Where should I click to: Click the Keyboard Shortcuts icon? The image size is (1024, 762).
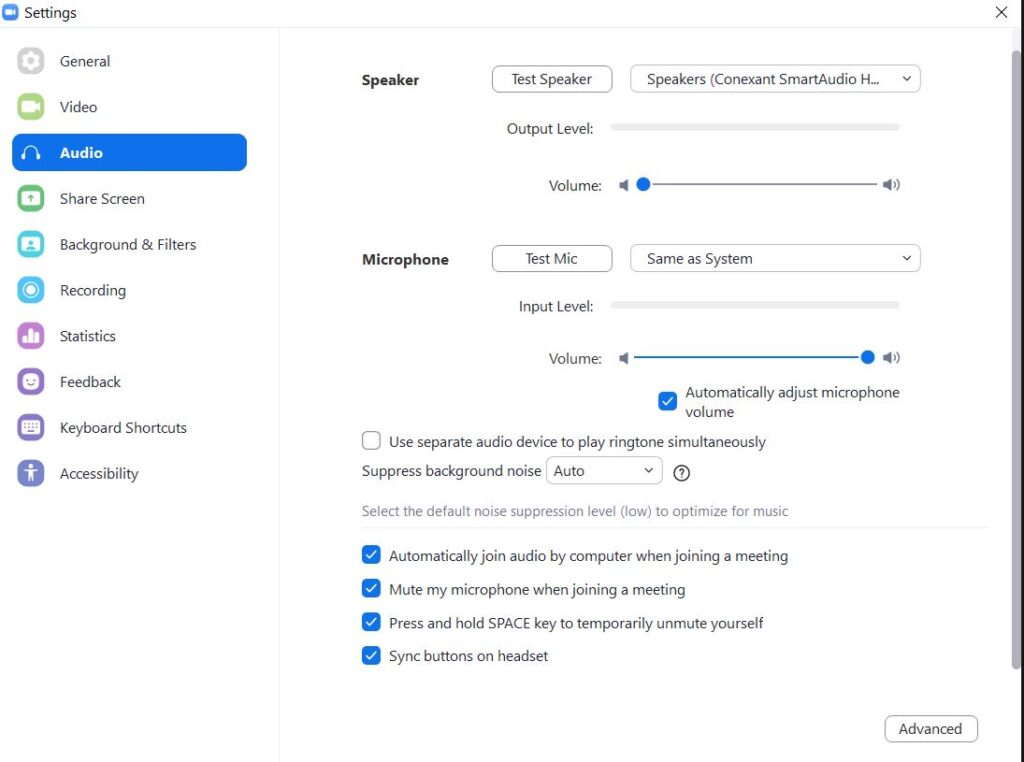tap(31, 428)
